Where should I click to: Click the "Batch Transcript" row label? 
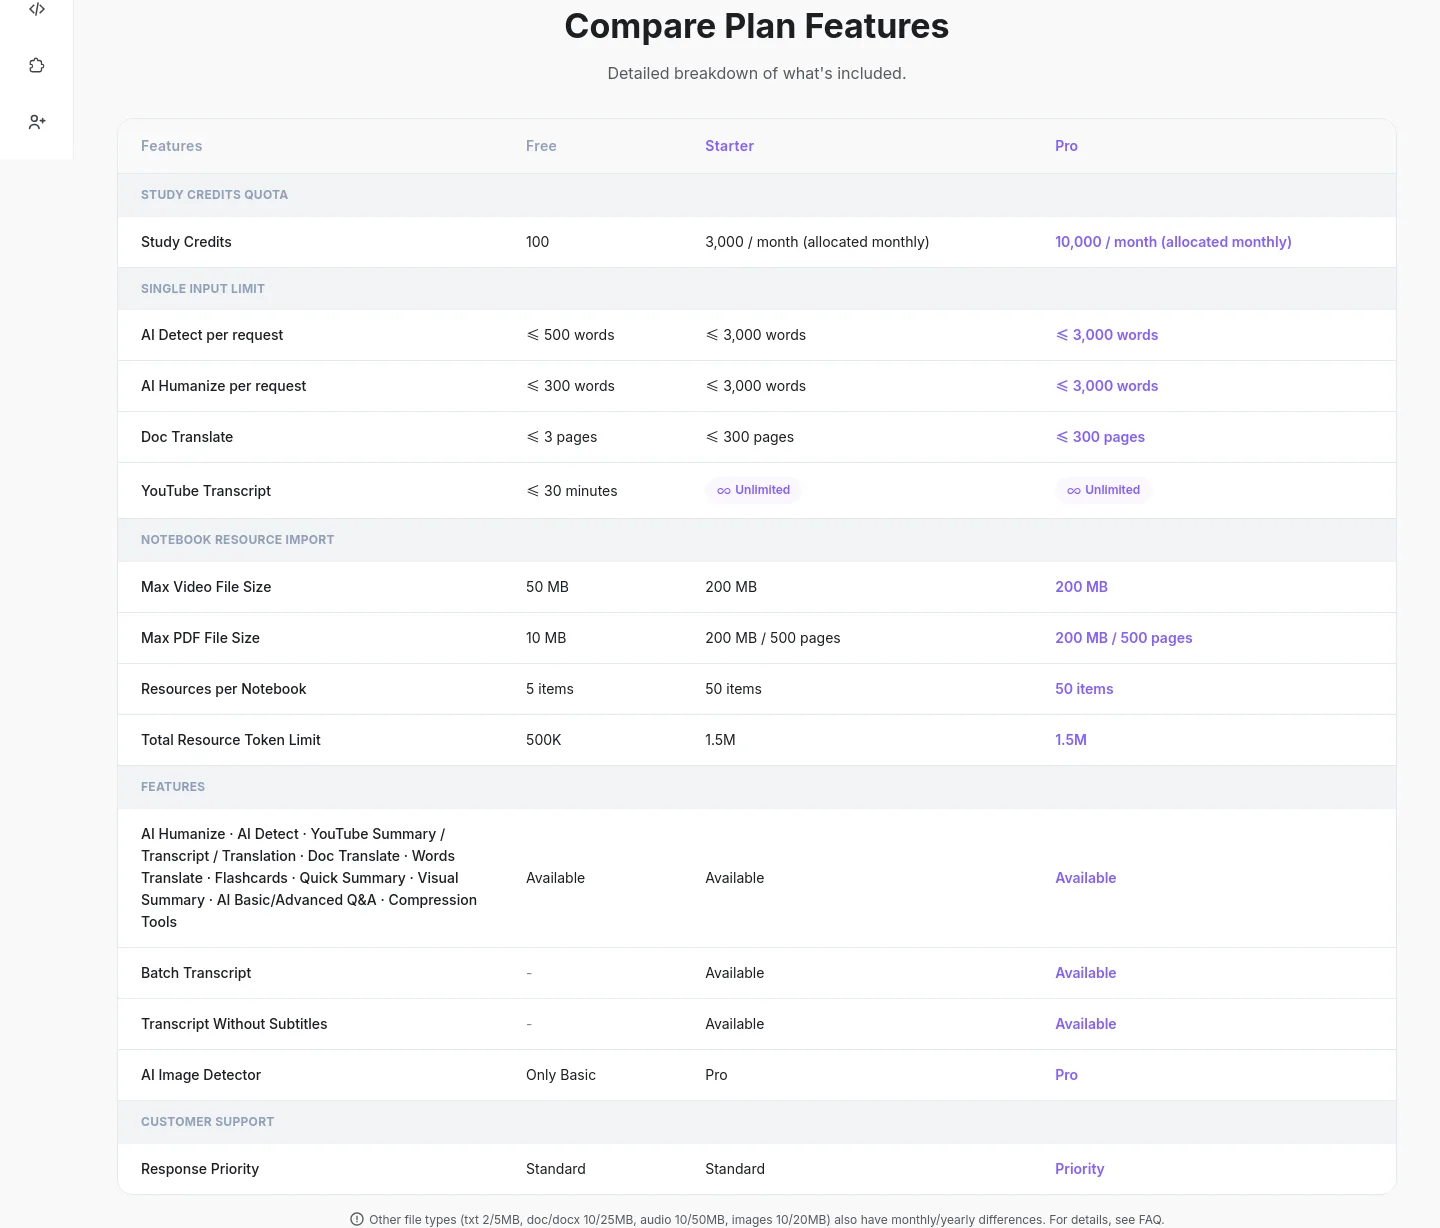tap(196, 973)
